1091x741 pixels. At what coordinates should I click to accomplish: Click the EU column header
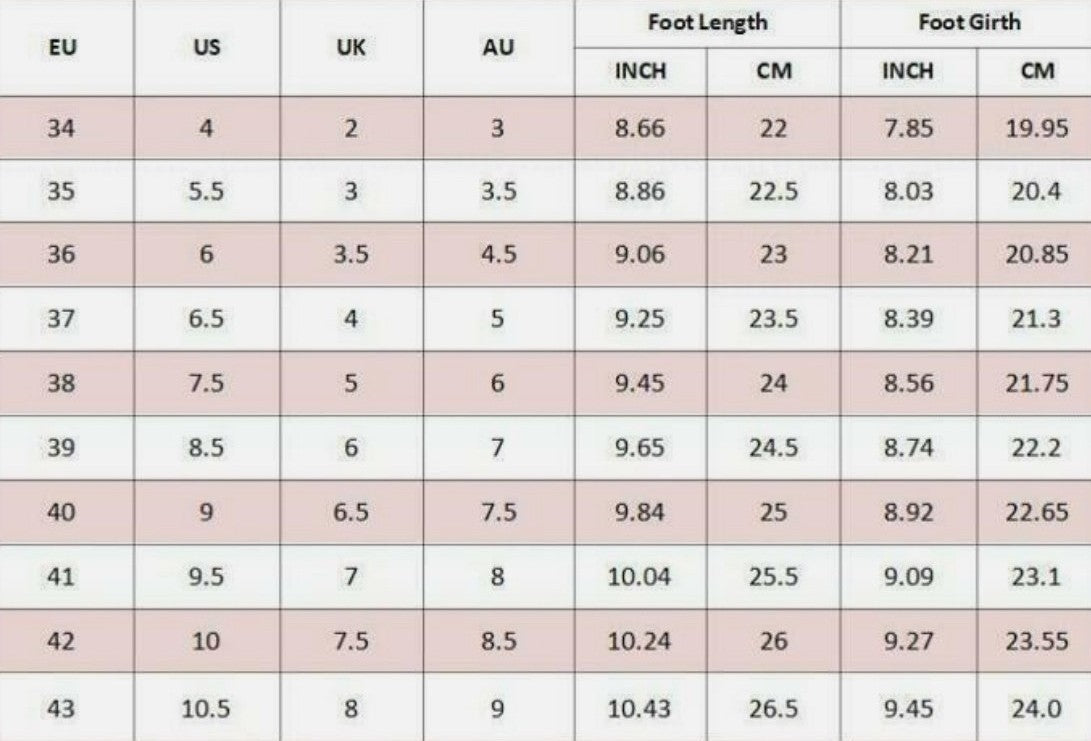pyautogui.click(x=61, y=47)
